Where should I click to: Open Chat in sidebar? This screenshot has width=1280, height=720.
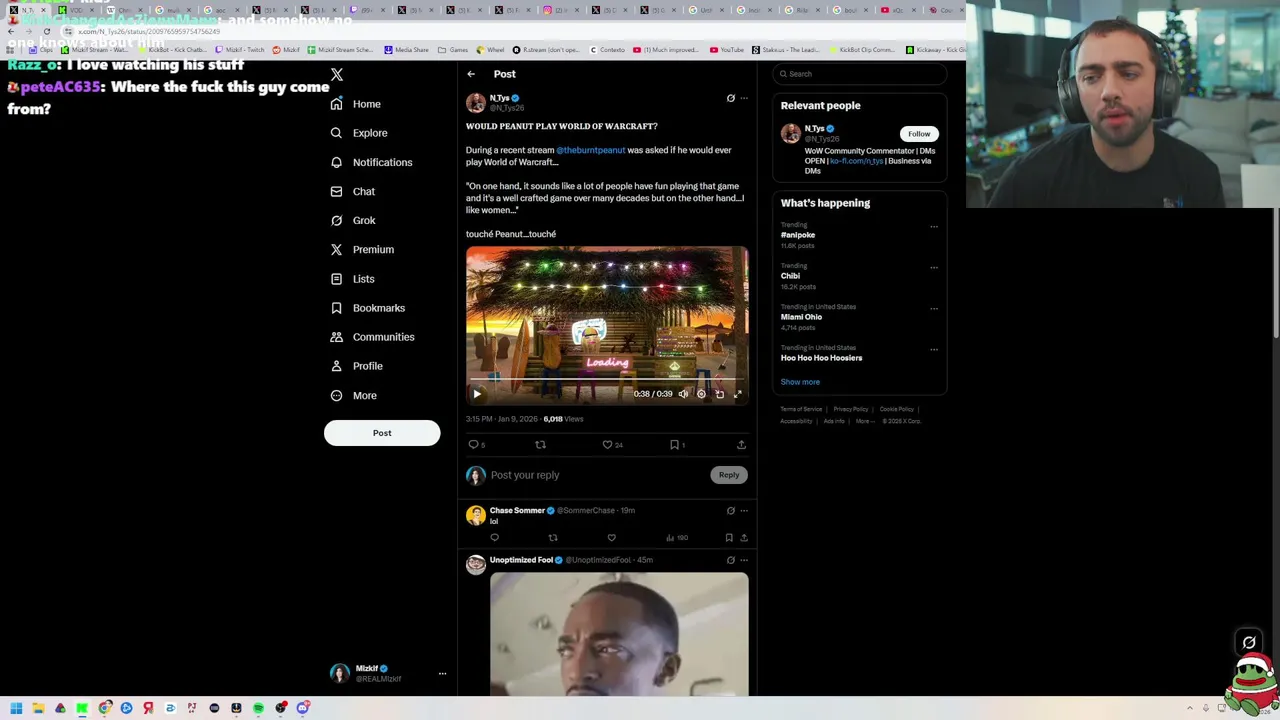click(x=352, y=191)
